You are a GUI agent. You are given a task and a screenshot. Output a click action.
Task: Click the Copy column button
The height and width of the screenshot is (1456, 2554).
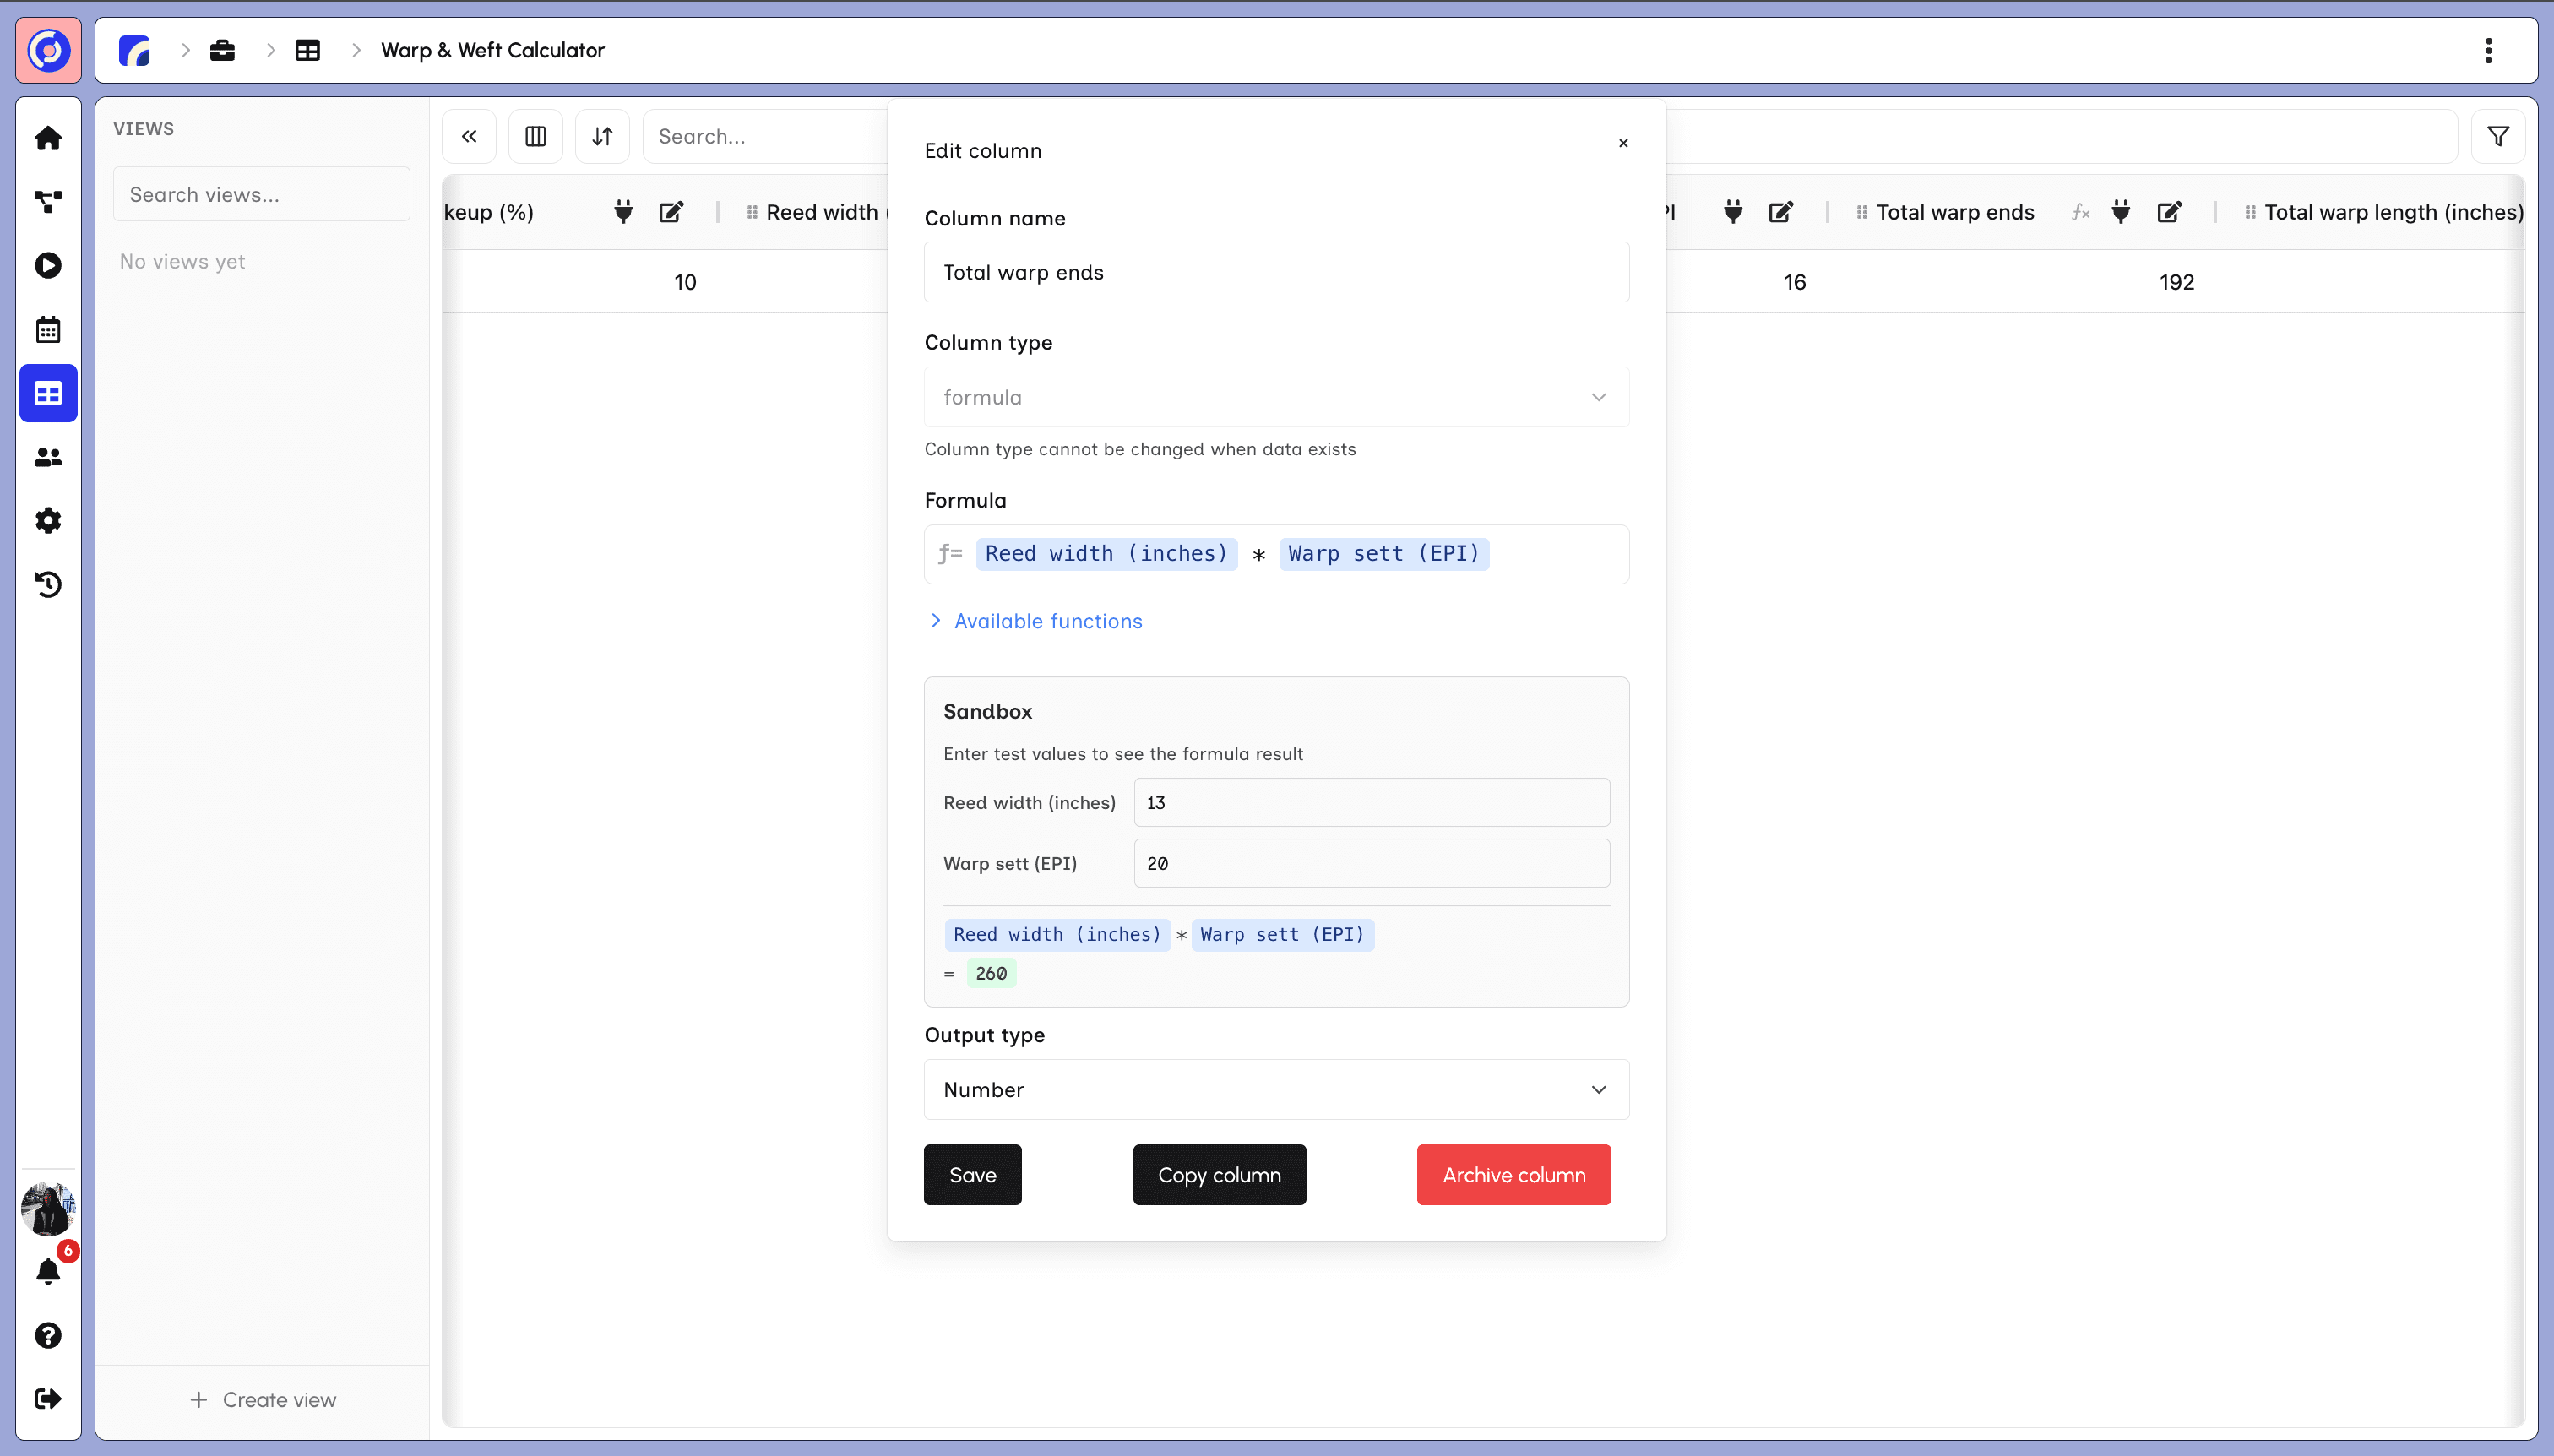[x=1219, y=1174]
